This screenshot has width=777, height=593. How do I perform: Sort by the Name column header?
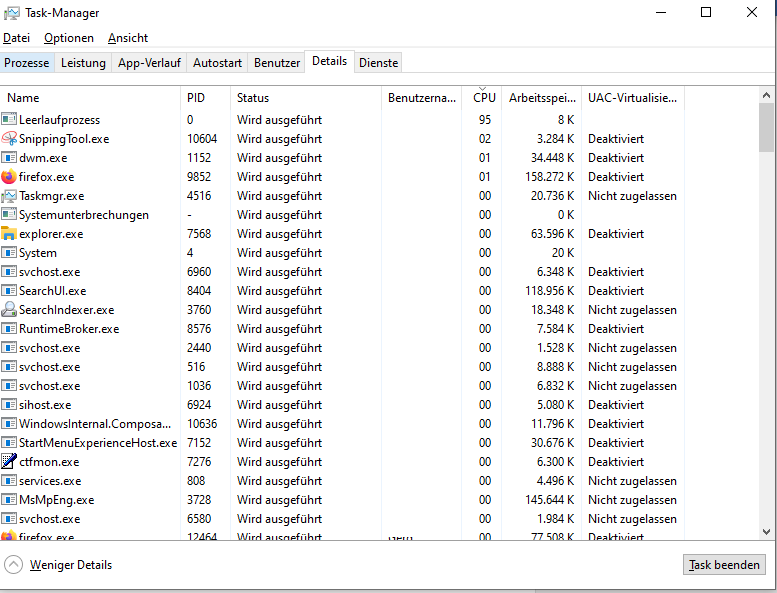[x=90, y=98]
